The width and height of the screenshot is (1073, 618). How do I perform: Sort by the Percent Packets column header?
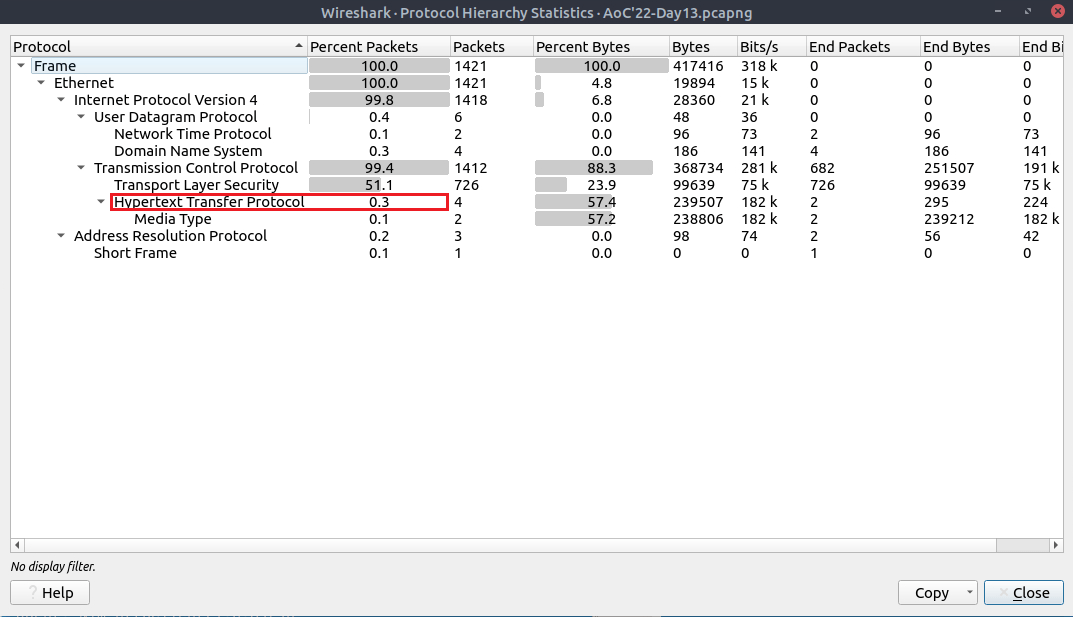(x=378, y=47)
